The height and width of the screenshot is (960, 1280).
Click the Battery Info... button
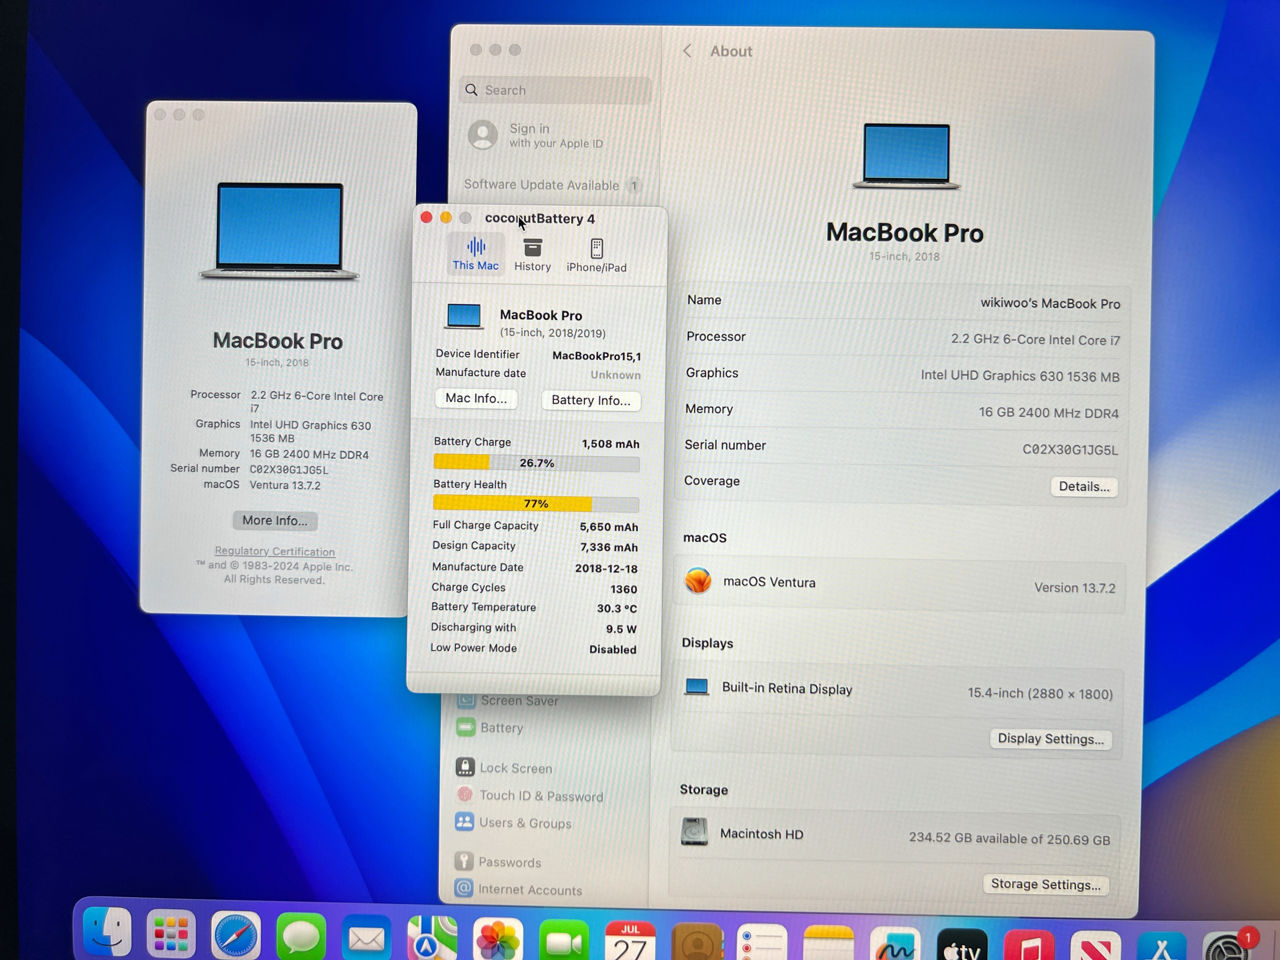pos(590,400)
